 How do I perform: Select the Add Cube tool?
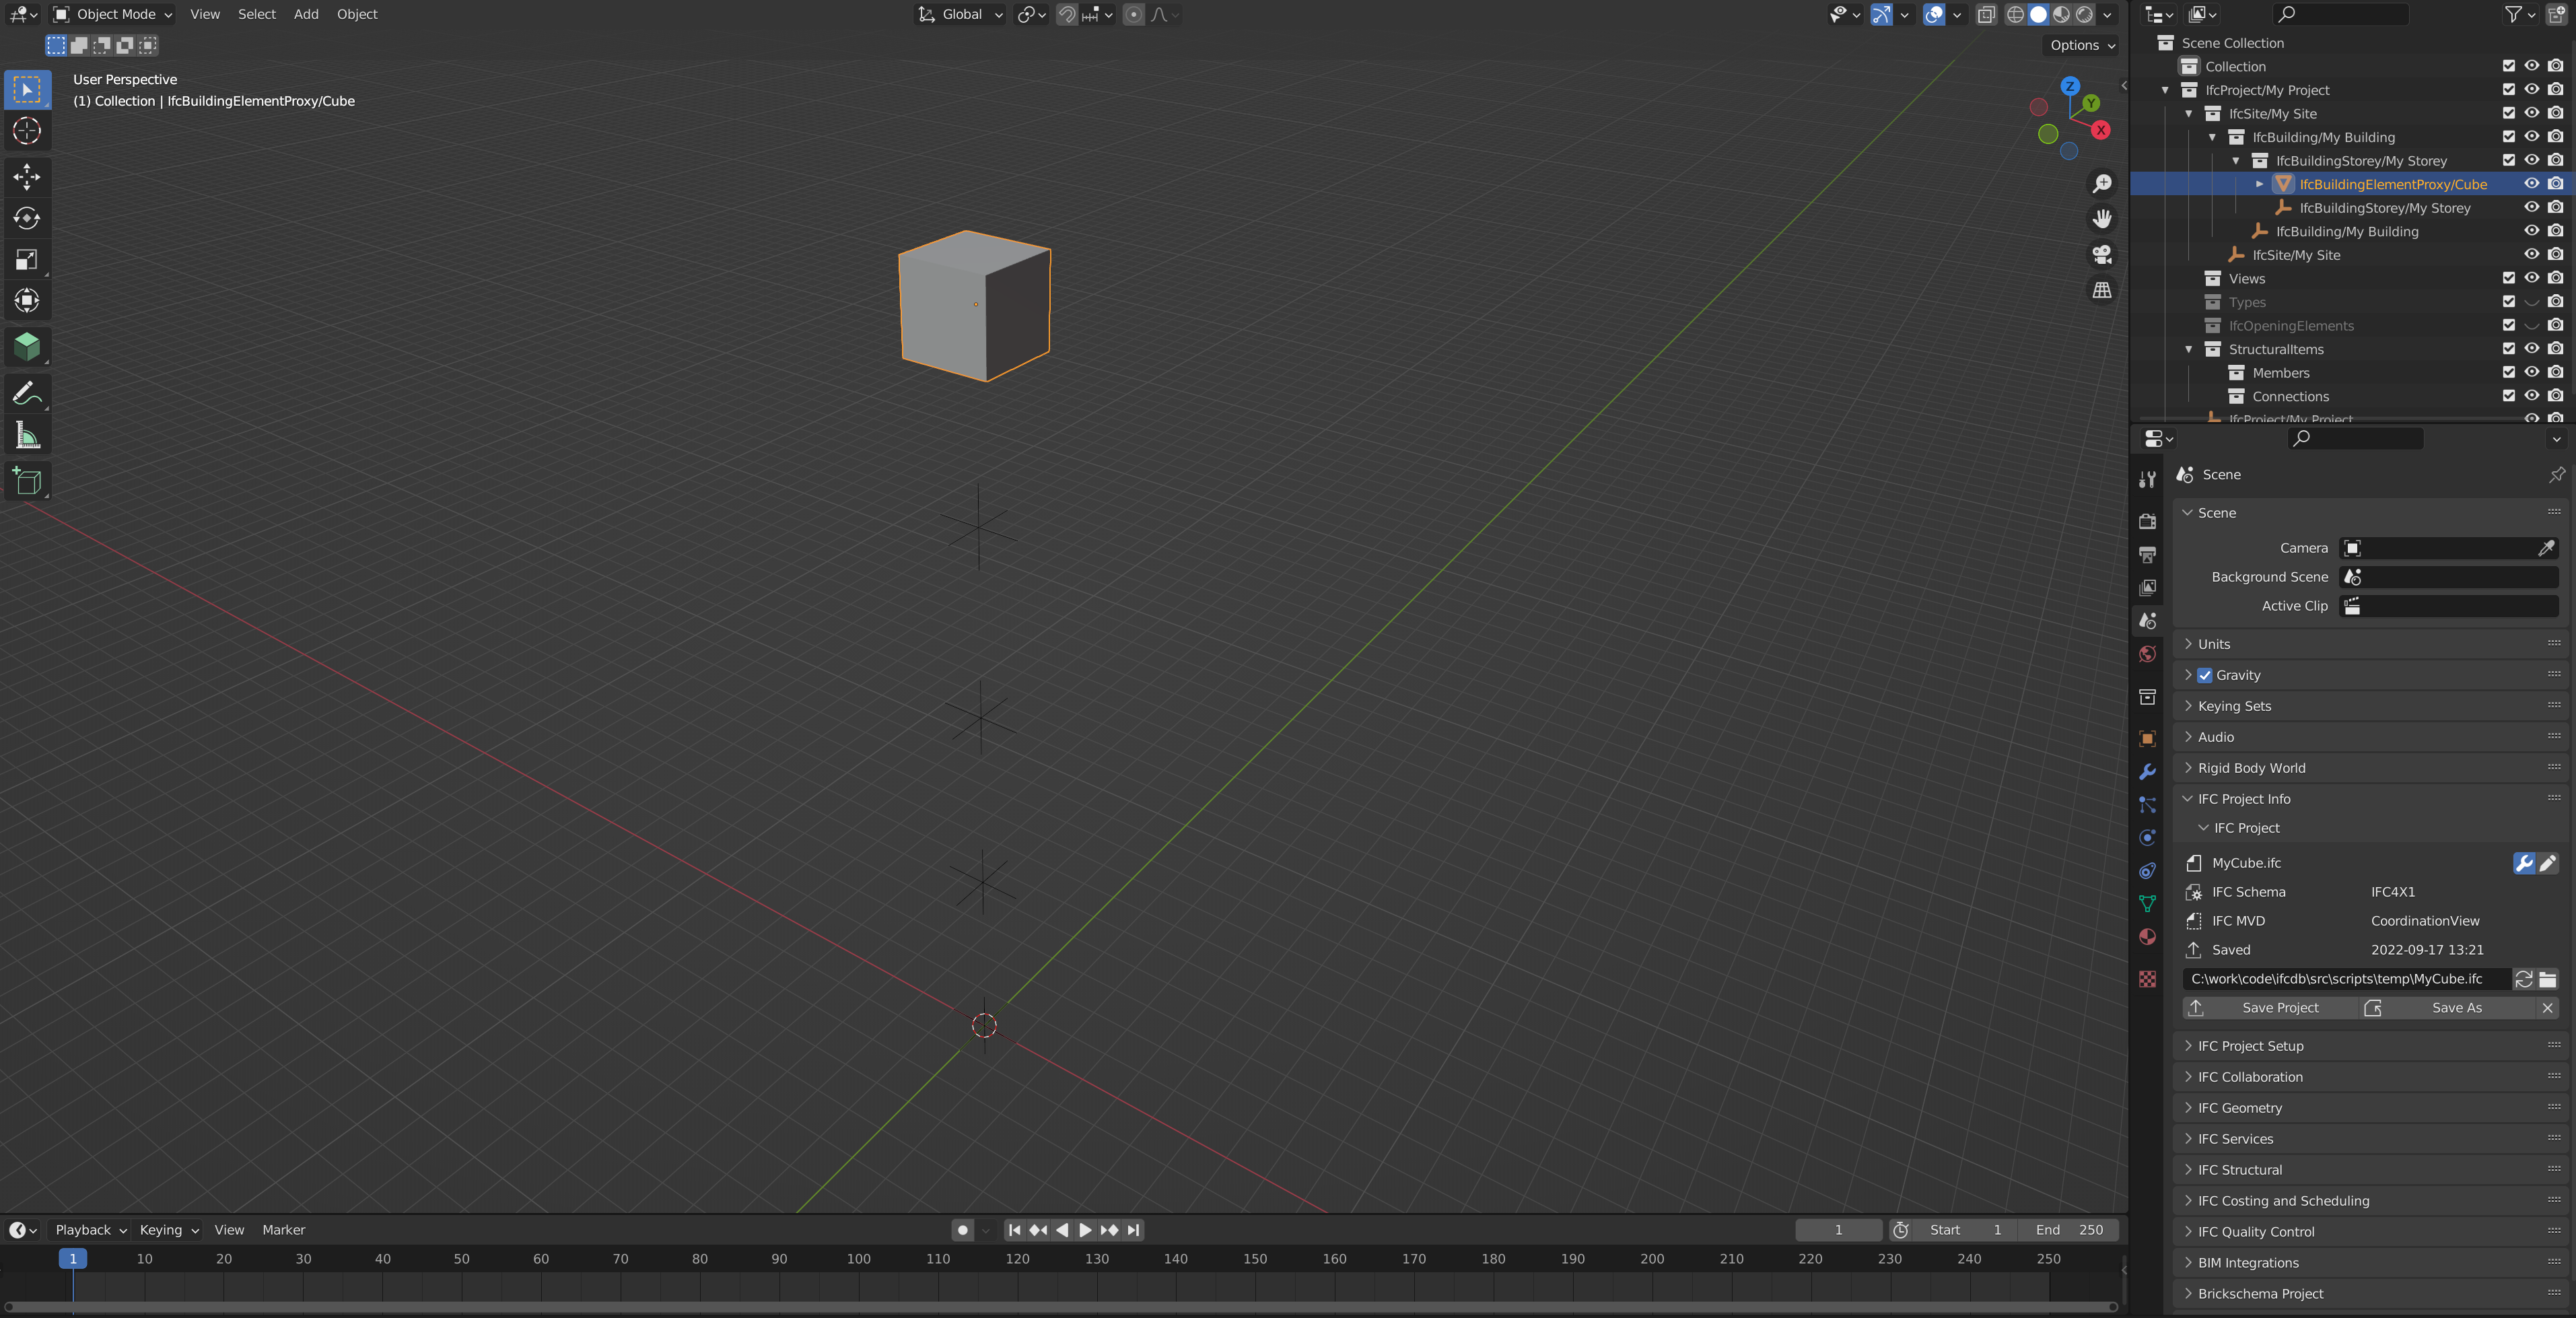tap(27, 481)
